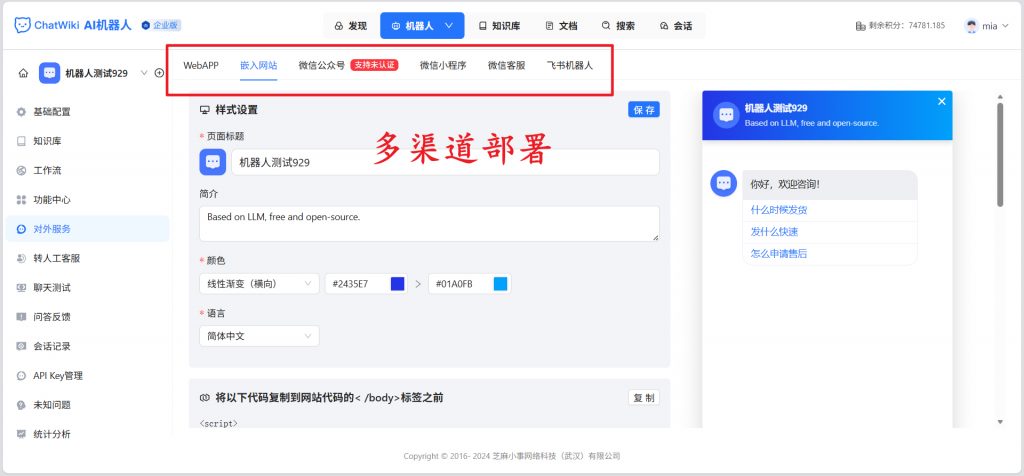Click the 页面标题 input field
Viewport: 1024px width, 476px height.
(x=445, y=162)
